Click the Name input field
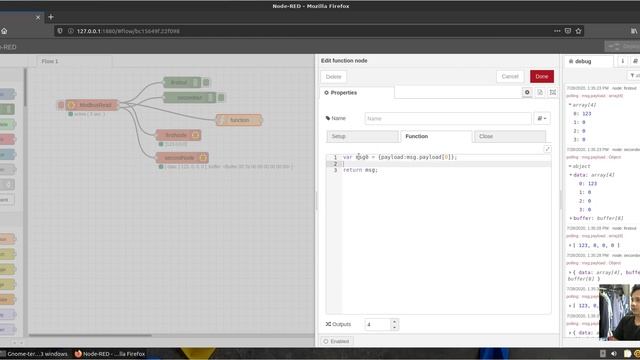The width and height of the screenshot is (640, 360). 448,118
